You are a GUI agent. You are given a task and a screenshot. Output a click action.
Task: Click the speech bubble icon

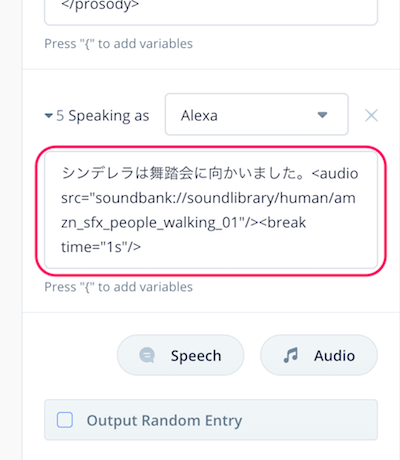pos(147,355)
